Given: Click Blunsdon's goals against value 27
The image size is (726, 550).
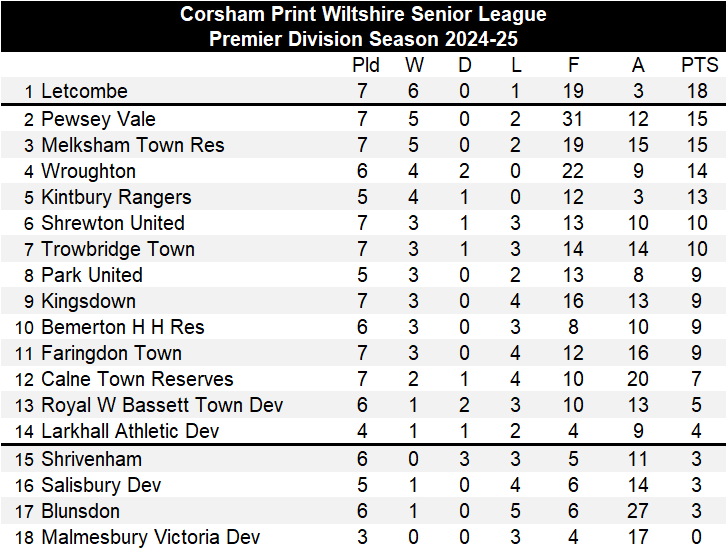Looking at the screenshot, I should [637, 512].
